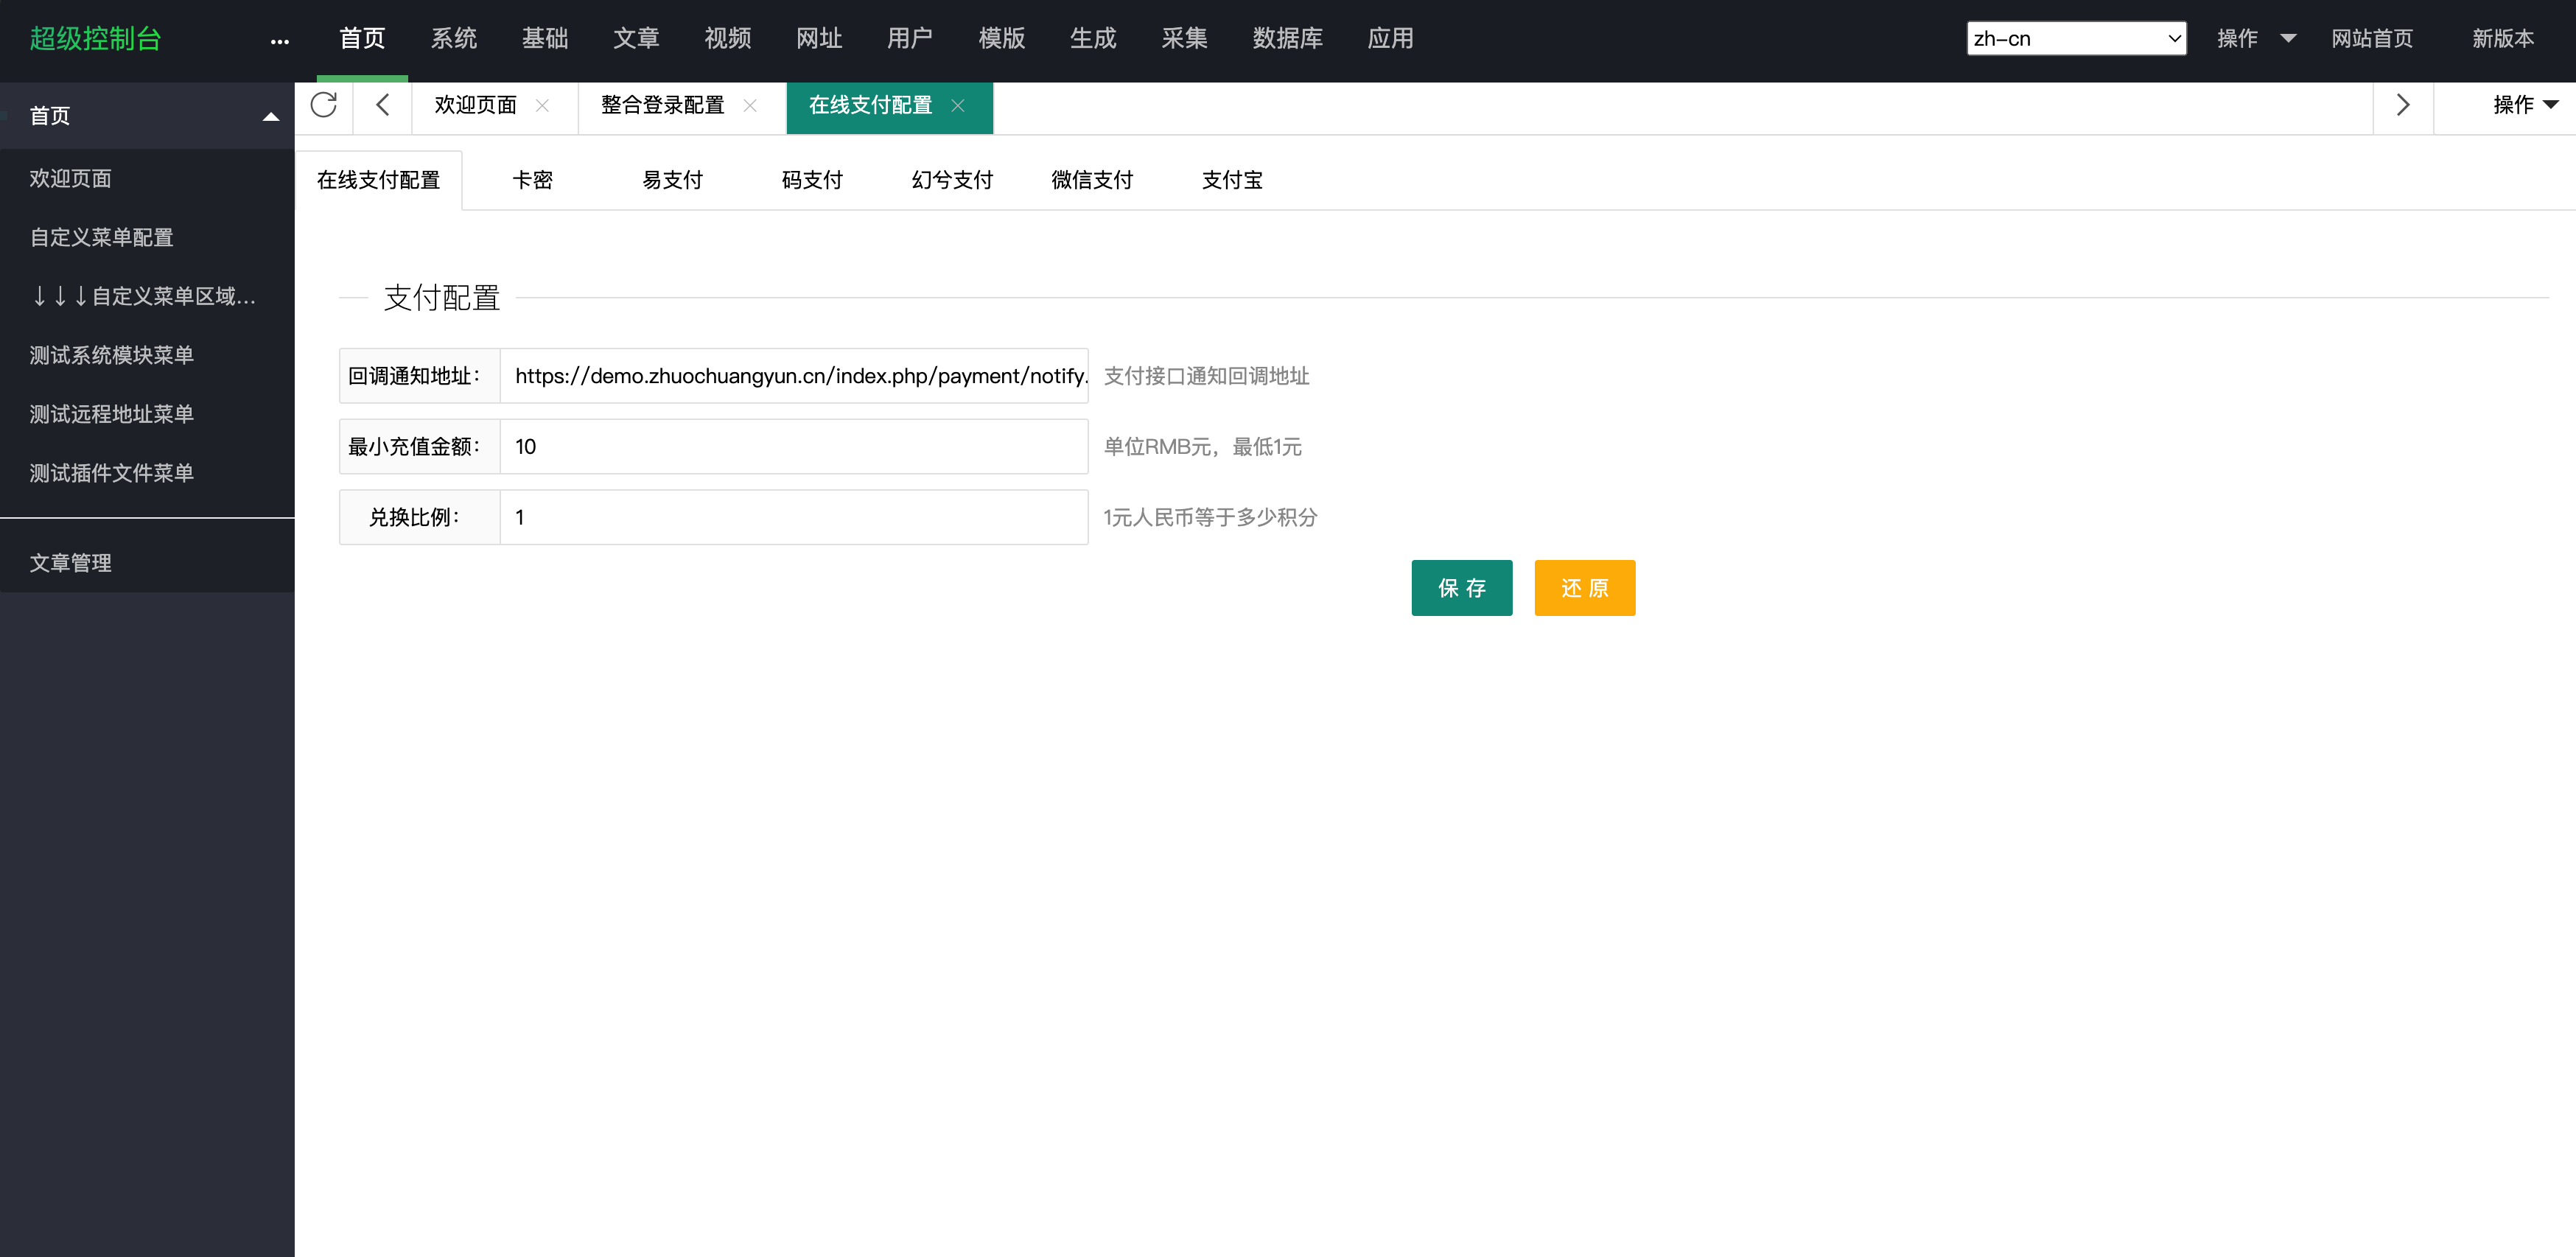Image resolution: width=2576 pixels, height=1257 pixels.
Task: Go to 网站首页 link
Action: [2372, 39]
